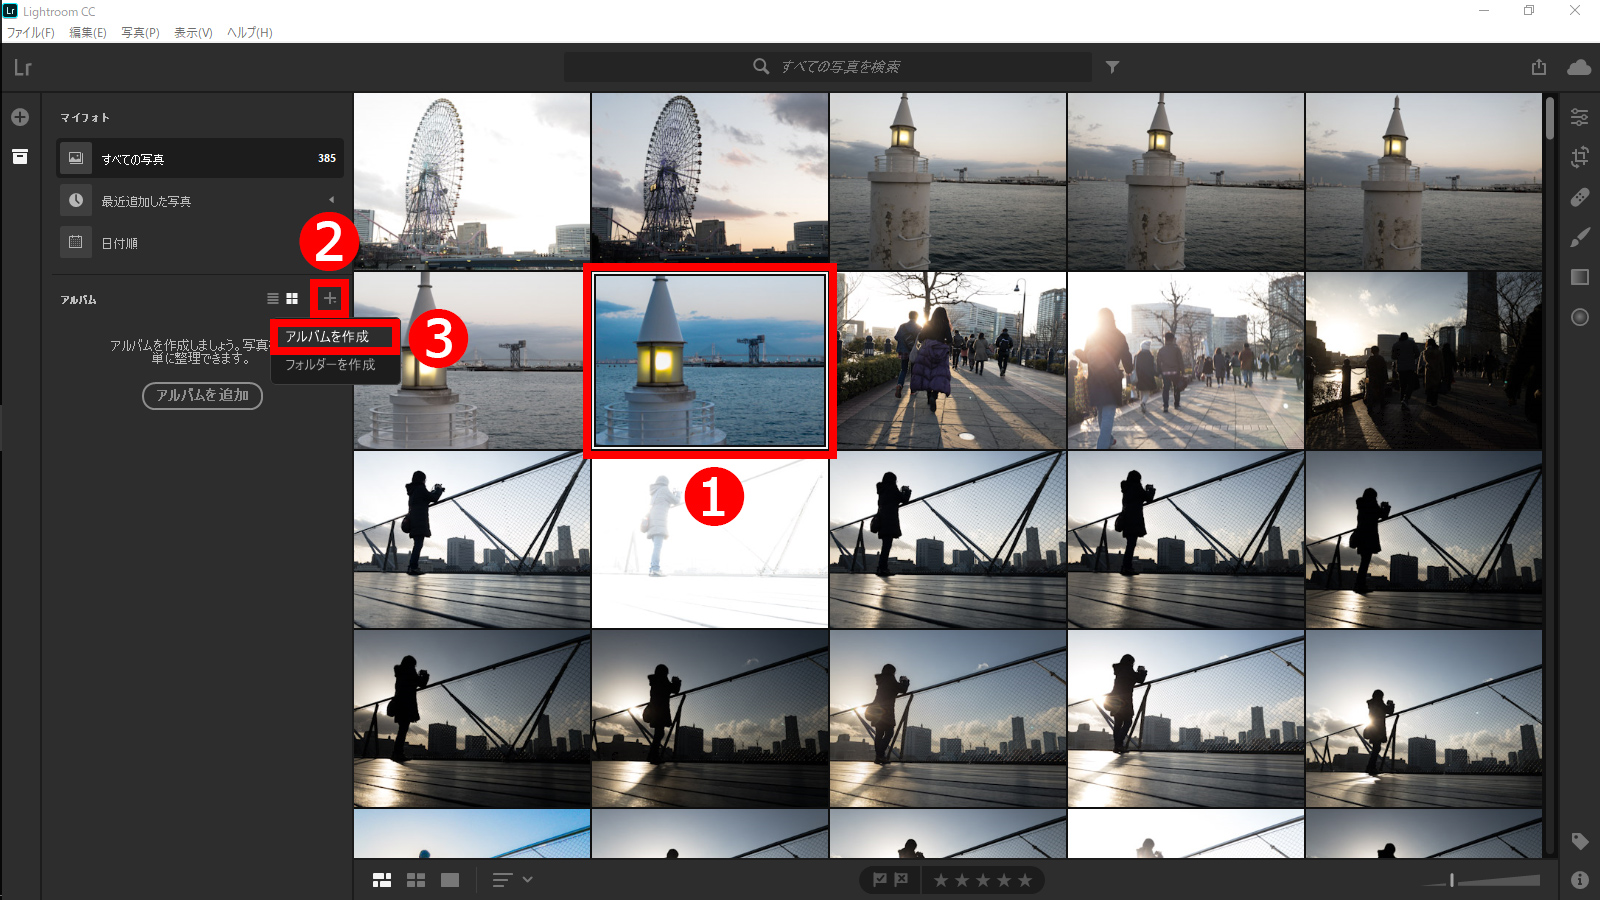The height and width of the screenshot is (900, 1600).
Task: Select the Crop and Rotate tool
Action: 1580,157
